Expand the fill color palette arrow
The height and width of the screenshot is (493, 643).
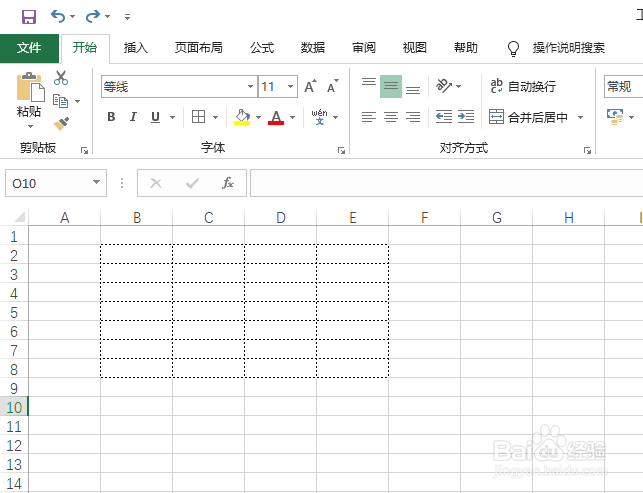[258, 117]
